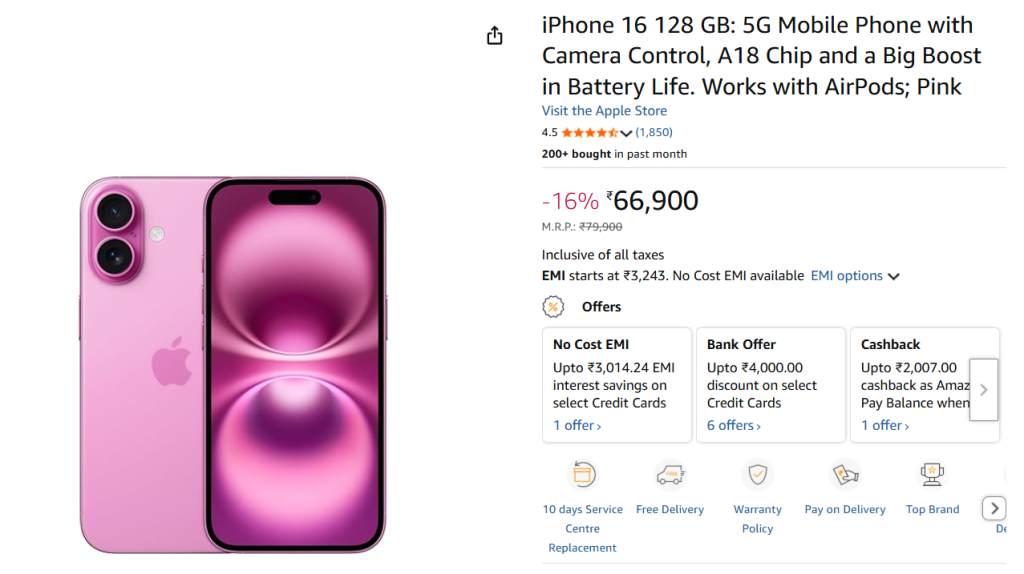Image resolution: width=1024 pixels, height=574 pixels.
Task: Click the pink iPhone 16 product image
Action: point(233,365)
